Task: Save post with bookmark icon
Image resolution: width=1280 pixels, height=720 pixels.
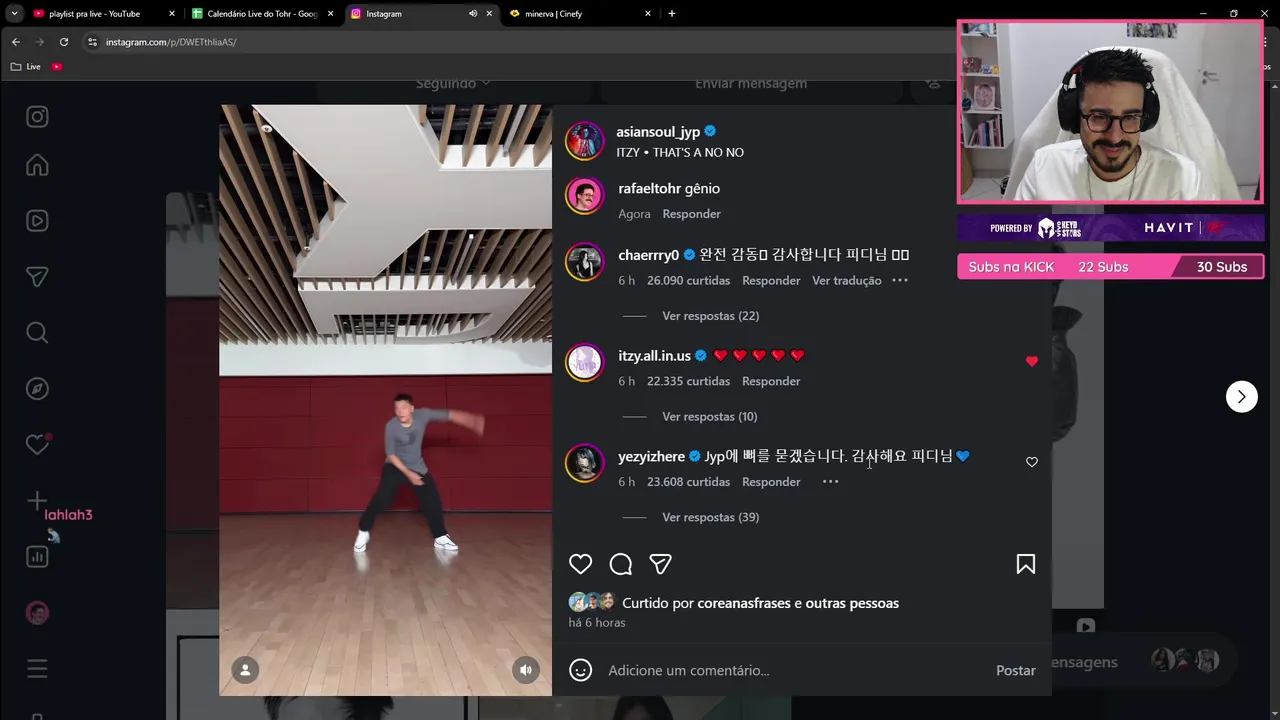Action: coord(1025,564)
